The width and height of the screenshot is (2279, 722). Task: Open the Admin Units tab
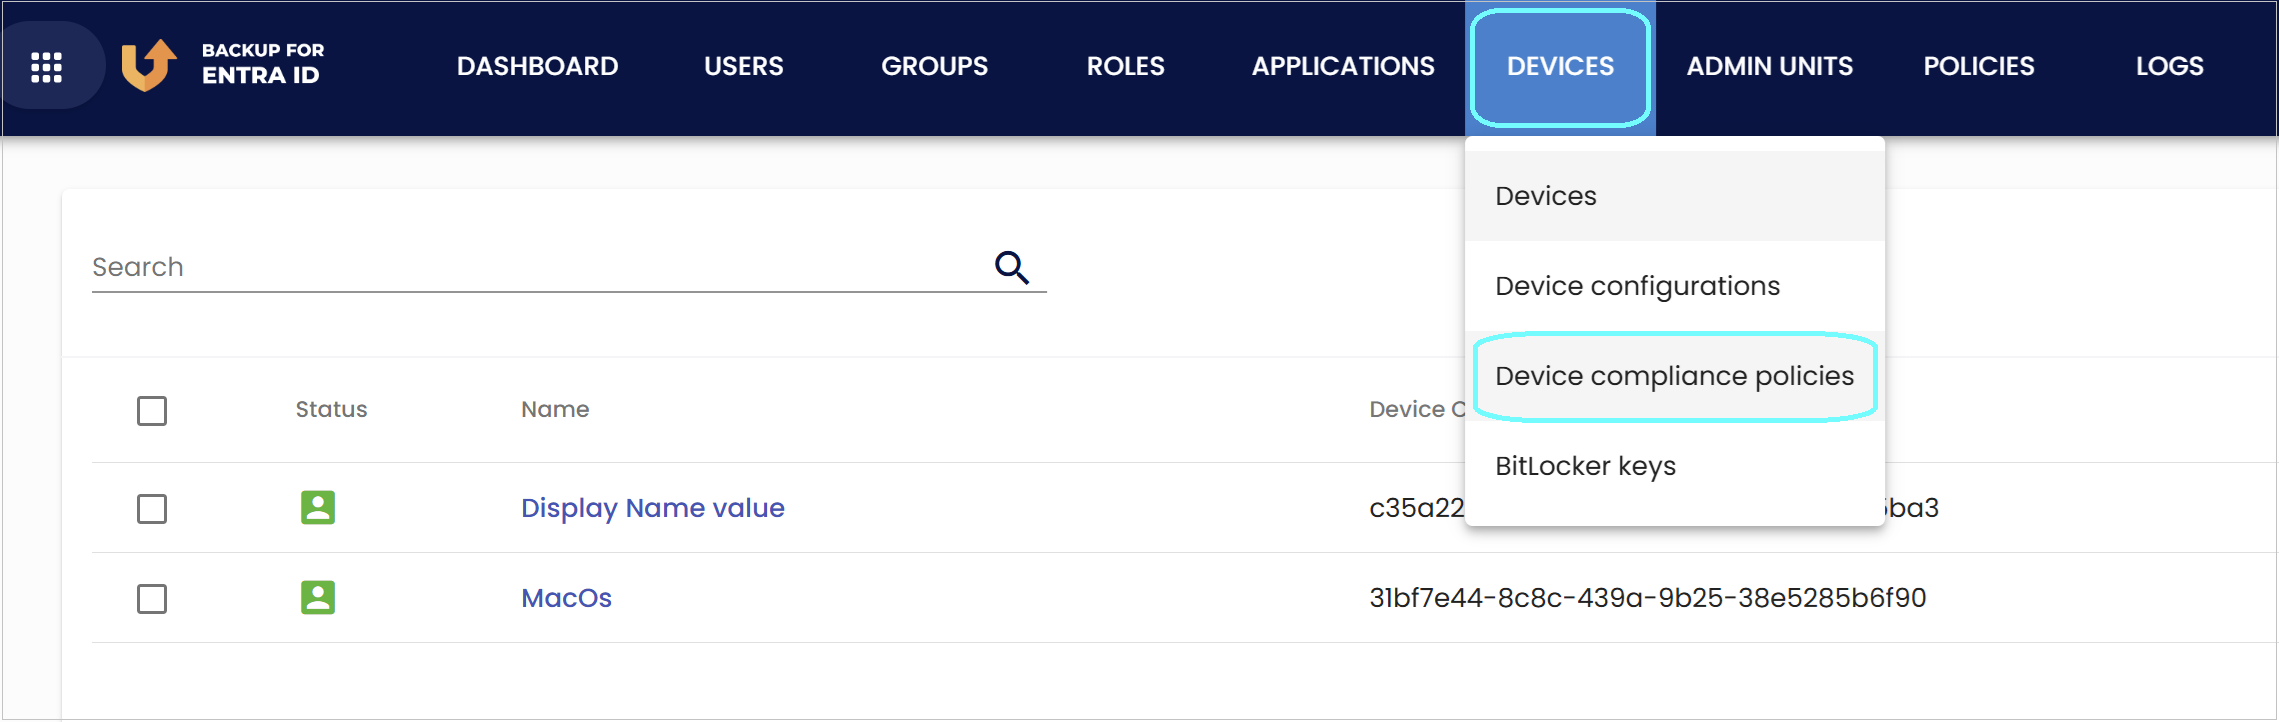pos(1770,66)
